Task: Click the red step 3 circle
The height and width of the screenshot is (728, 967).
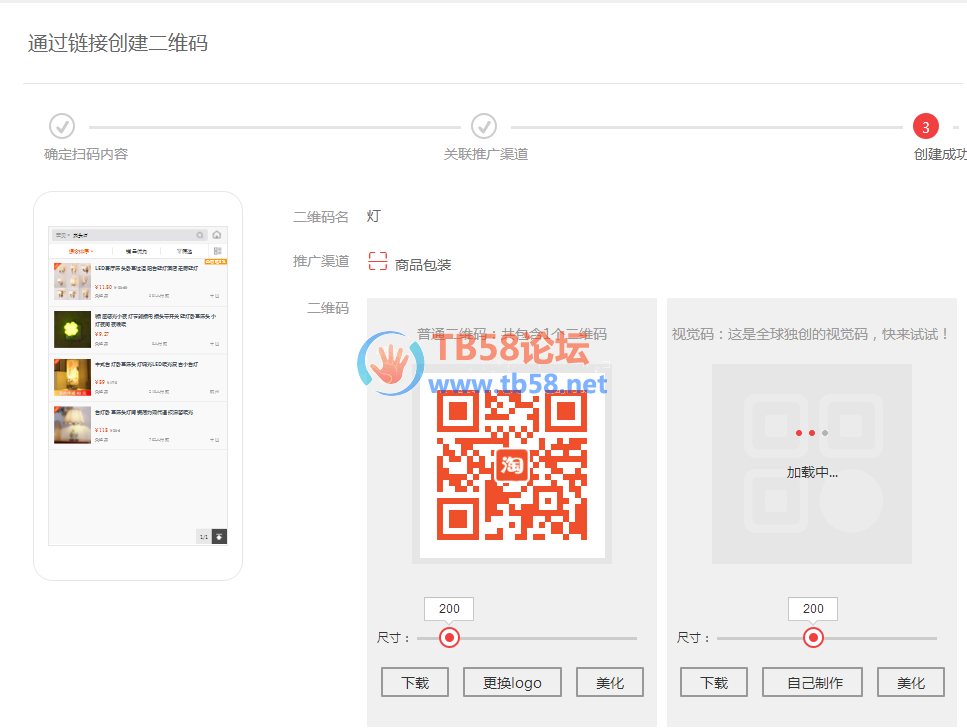Action: tap(925, 127)
